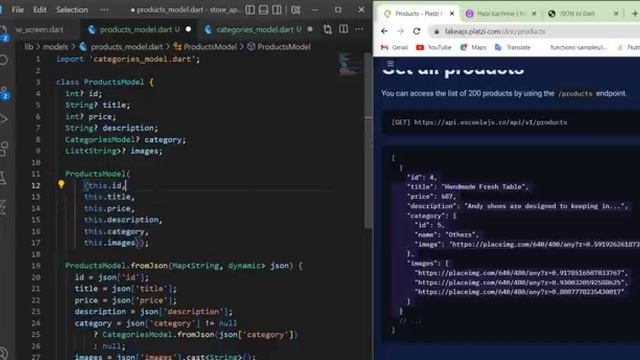Screen dimensions: 640x360
Task: Open the Translate bookmark
Action: [x=513, y=47]
